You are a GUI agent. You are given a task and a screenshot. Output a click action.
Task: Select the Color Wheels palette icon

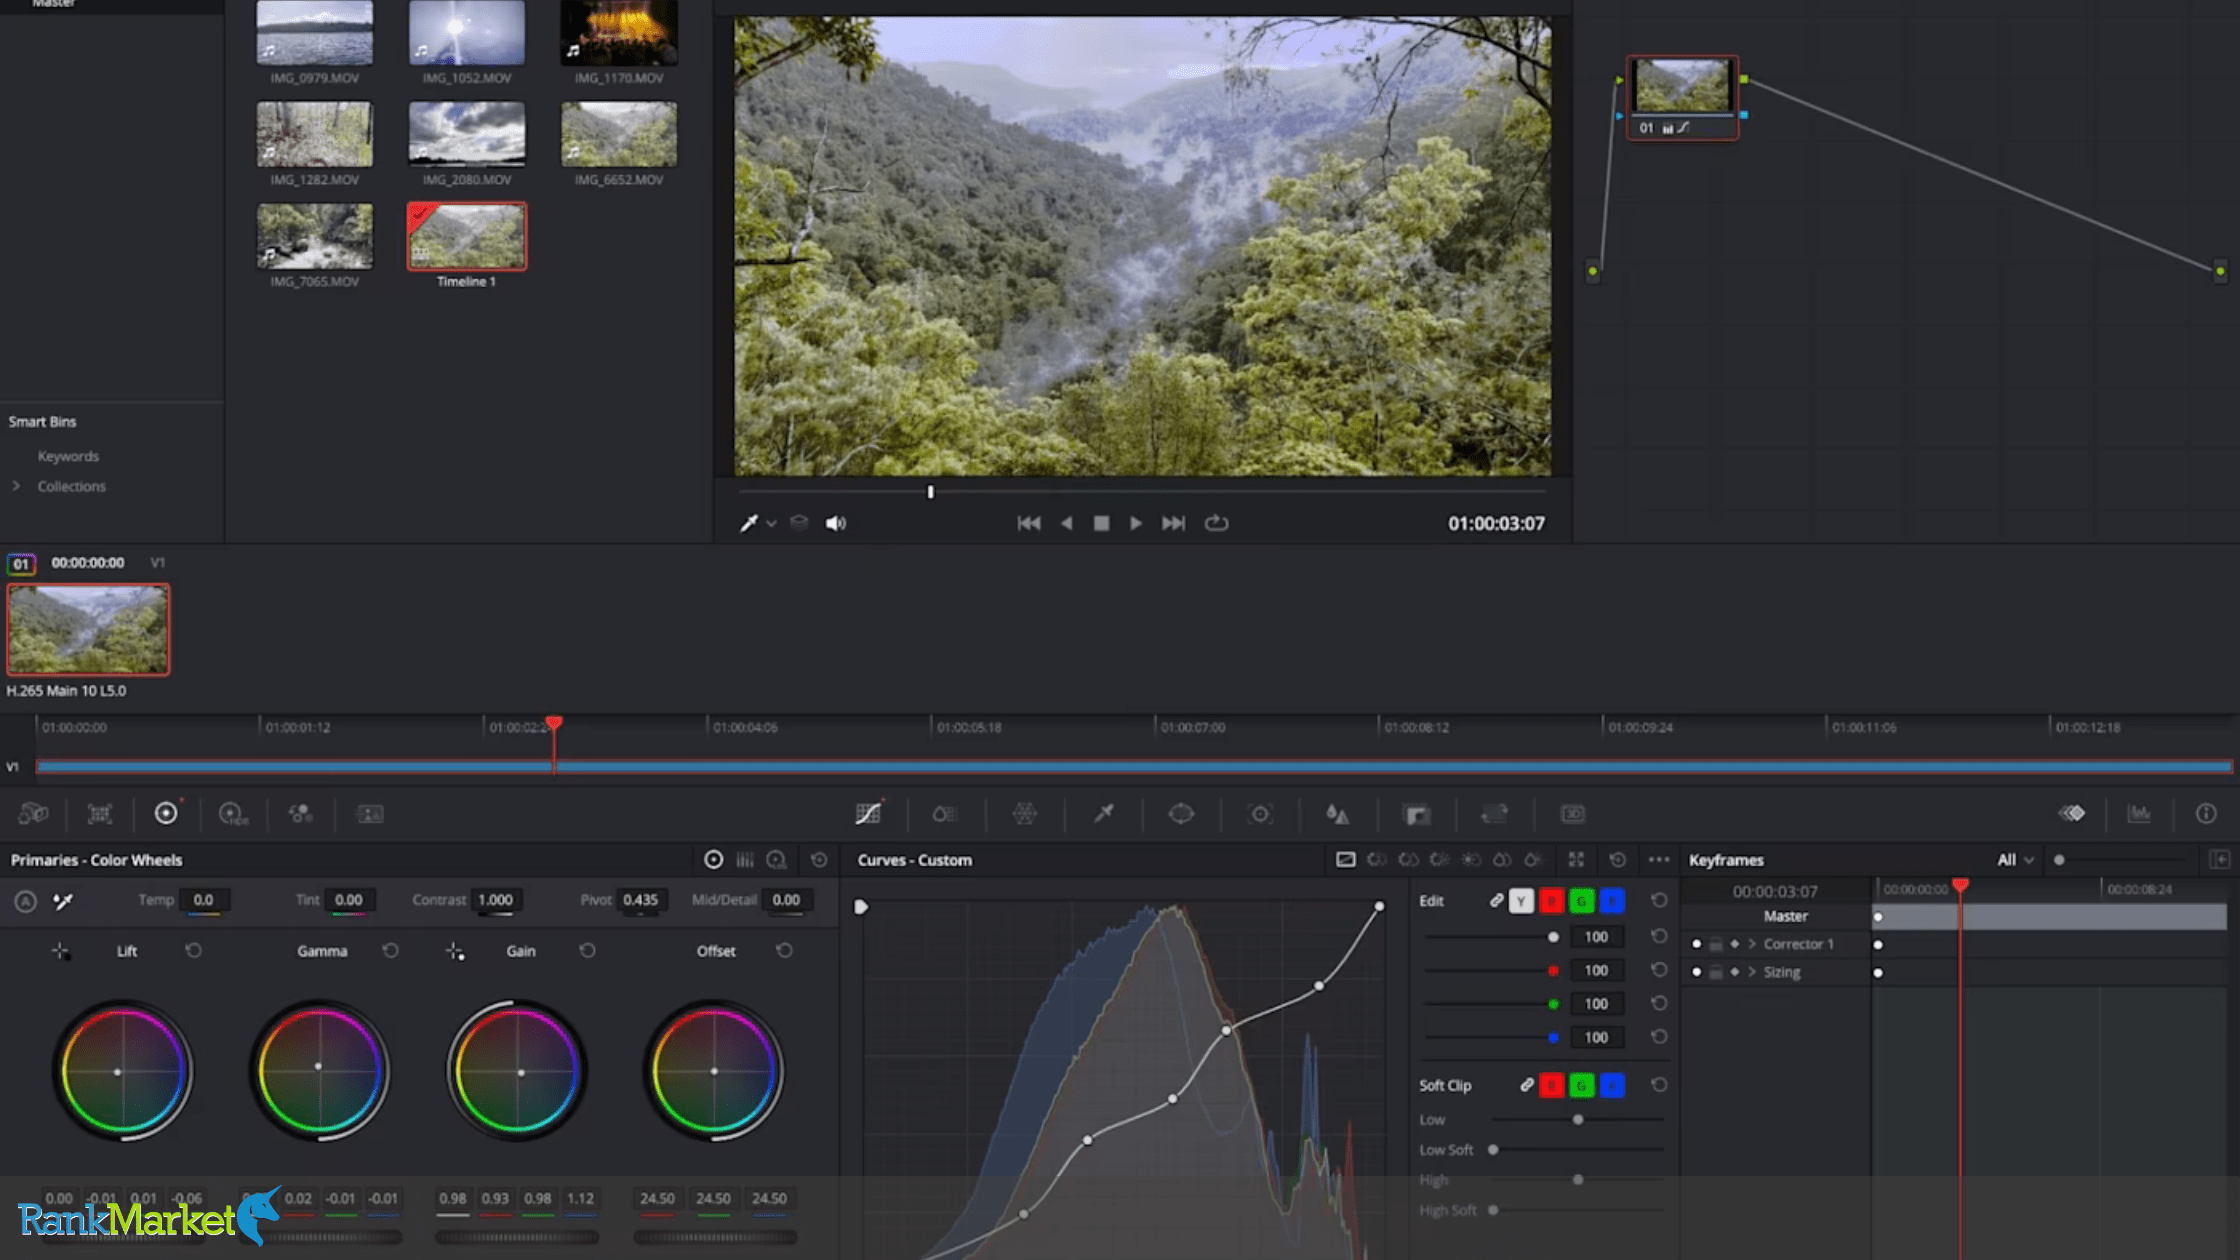point(166,814)
